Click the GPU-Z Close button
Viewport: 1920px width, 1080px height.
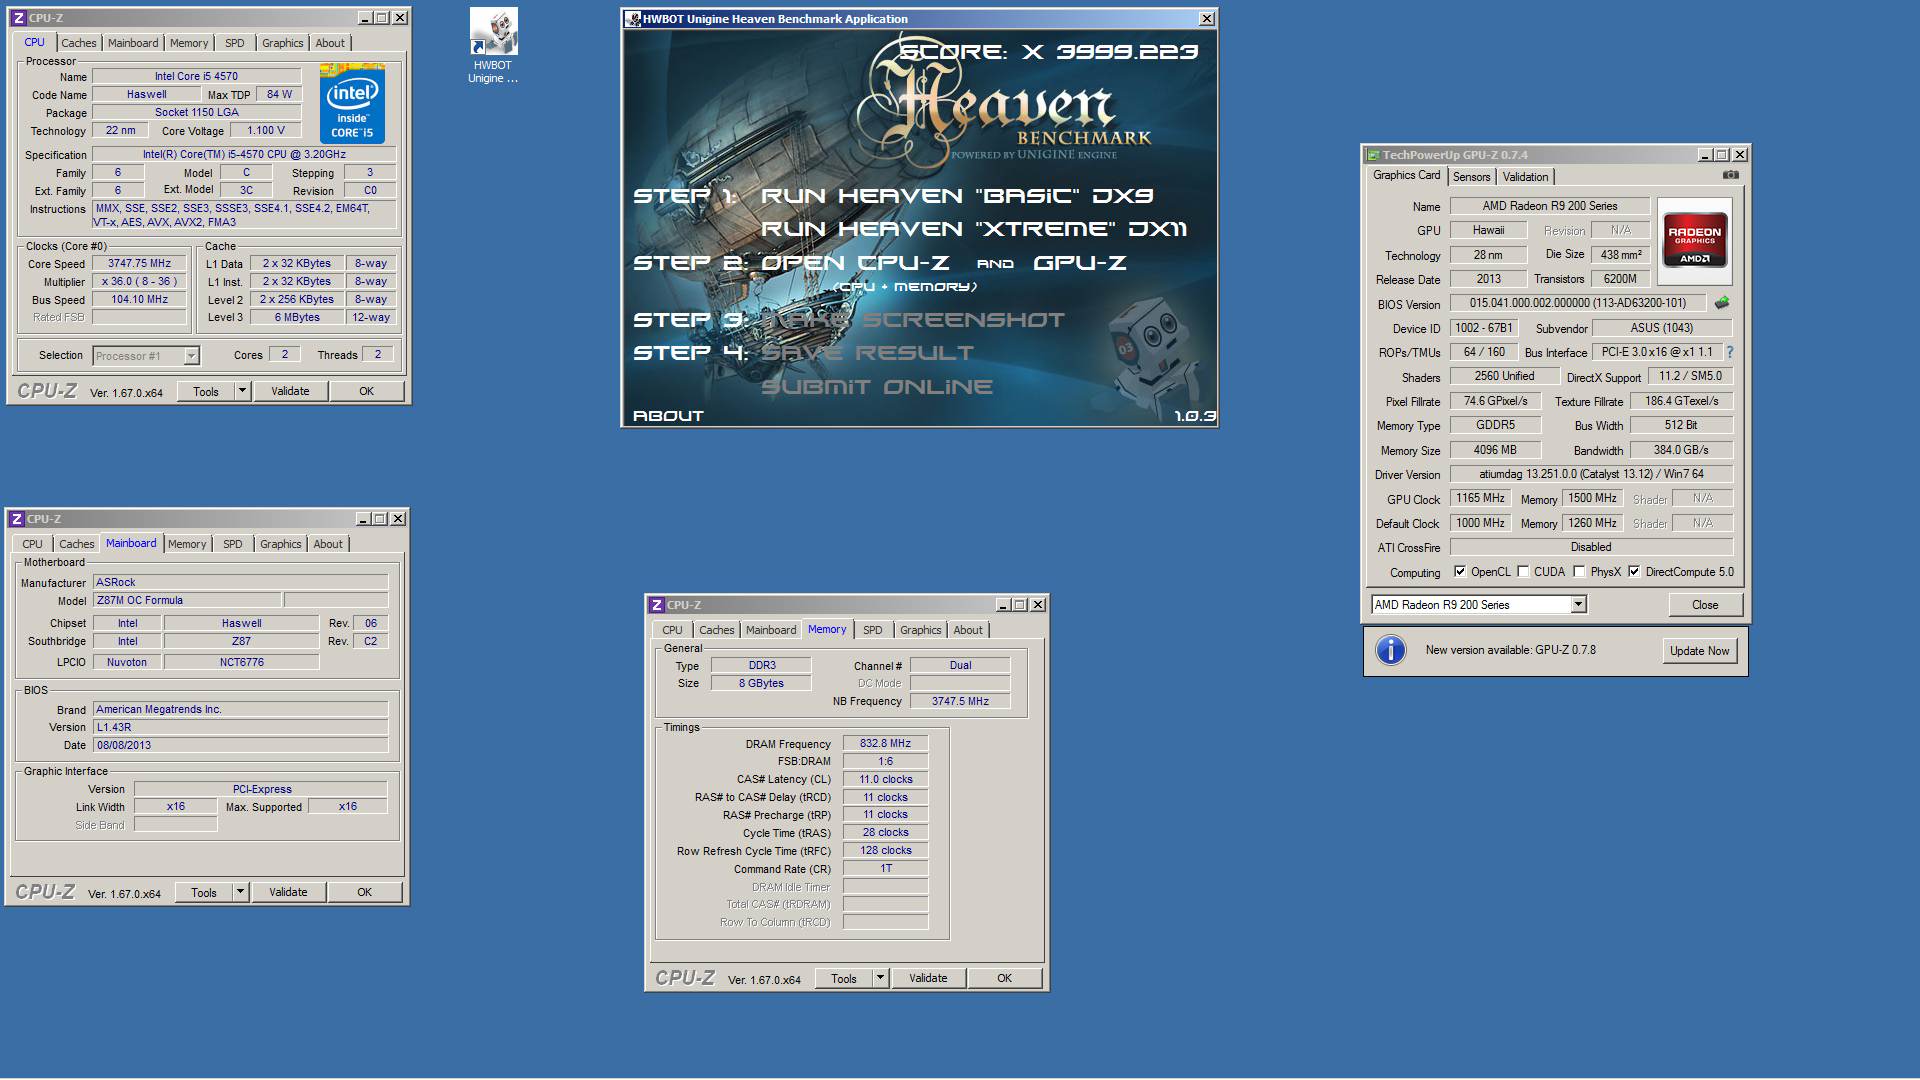pyautogui.click(x=1705, y=605)
